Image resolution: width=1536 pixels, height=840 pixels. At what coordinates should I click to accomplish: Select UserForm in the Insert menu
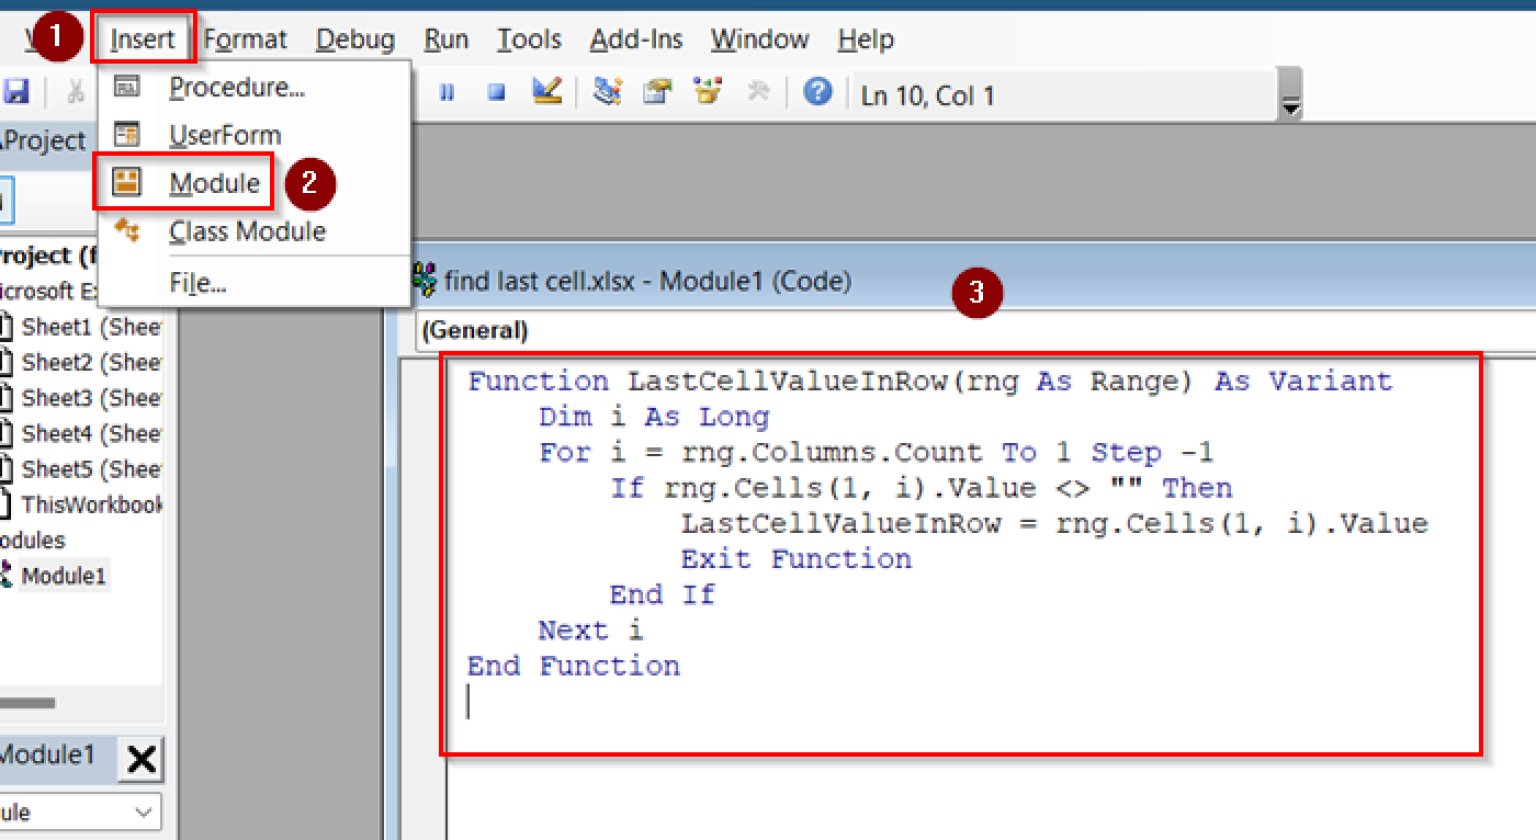[224, 135]
